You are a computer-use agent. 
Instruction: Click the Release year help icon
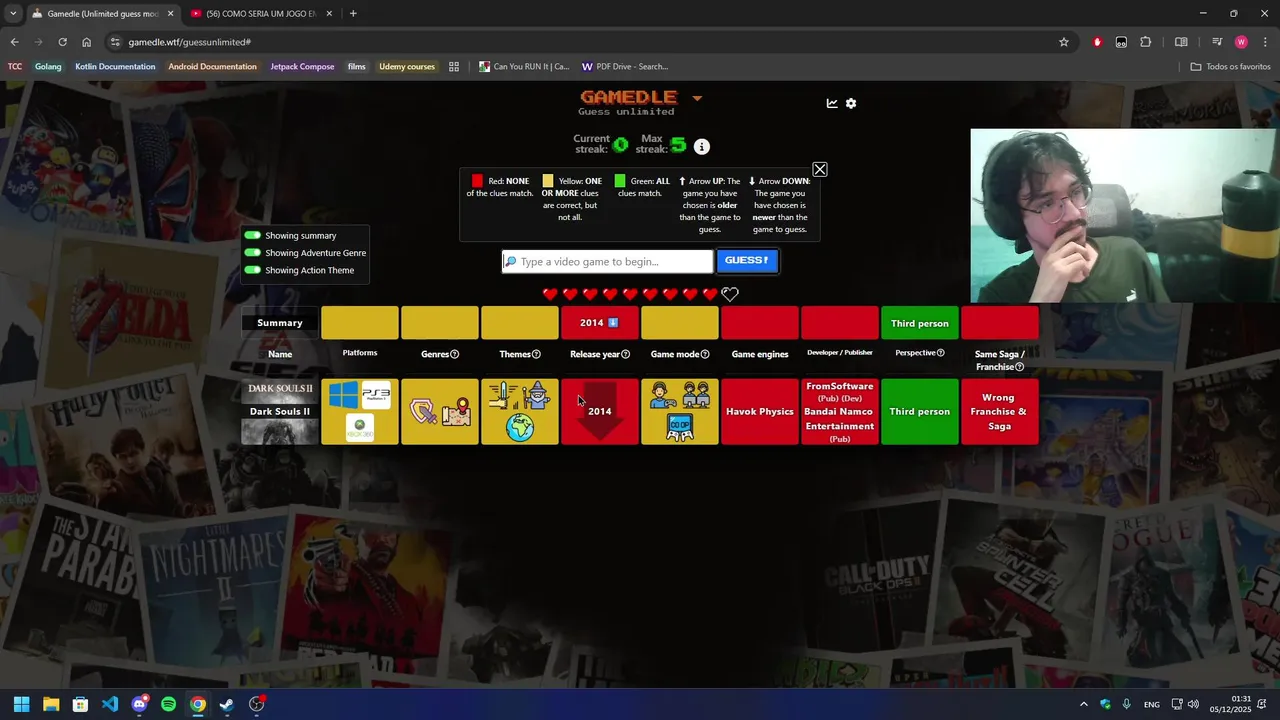click(x=626, y=354)
